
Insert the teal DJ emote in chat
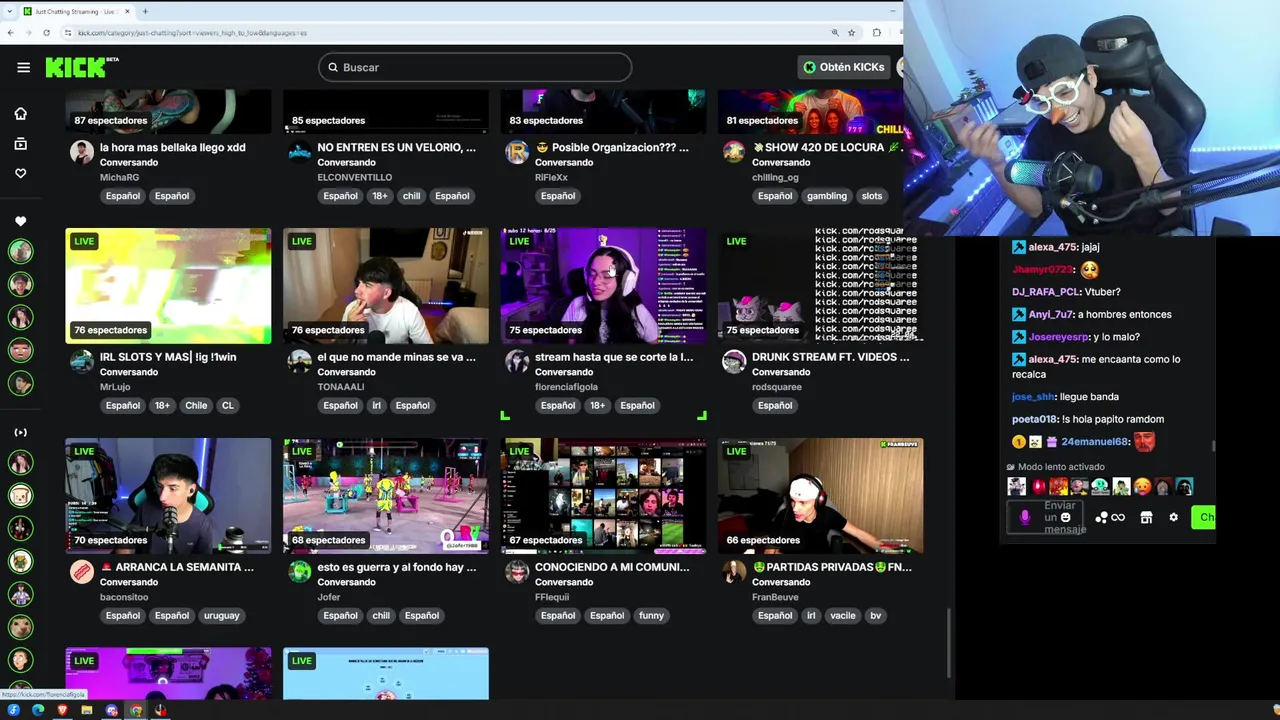tap(1100, 487)
